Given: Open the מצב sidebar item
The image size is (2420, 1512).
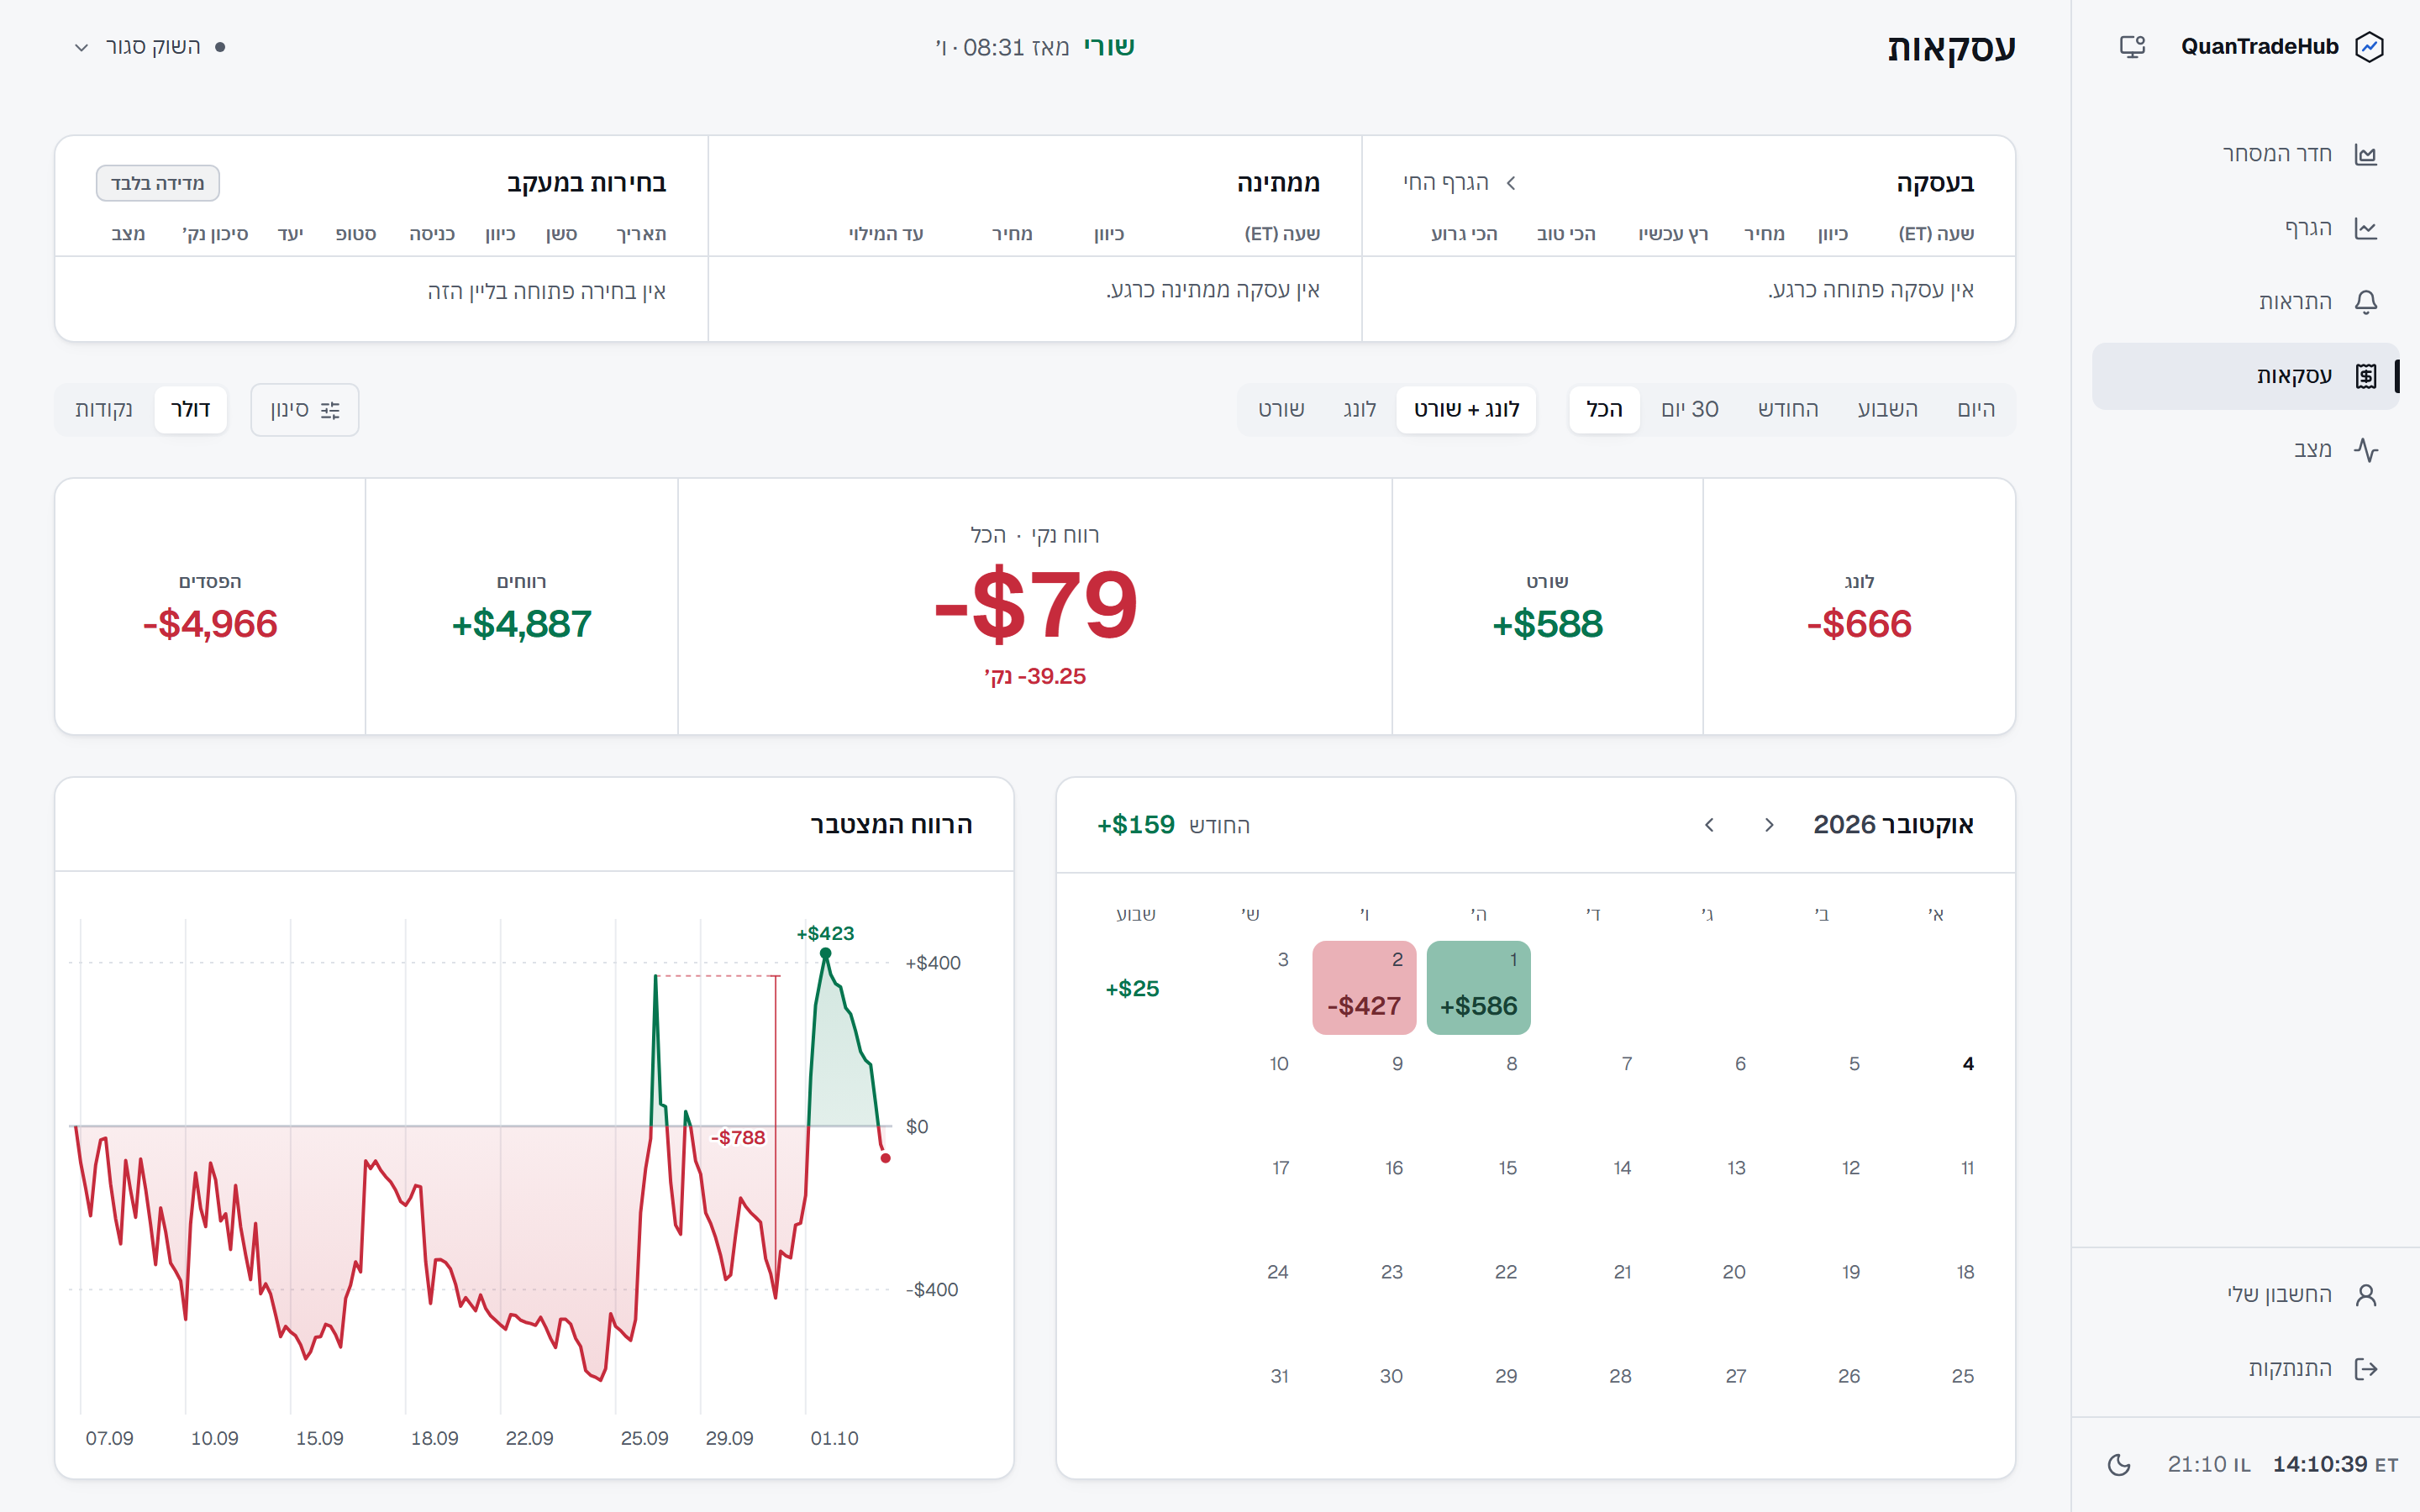Looking at the screenshot, I should click(2245, 450).
